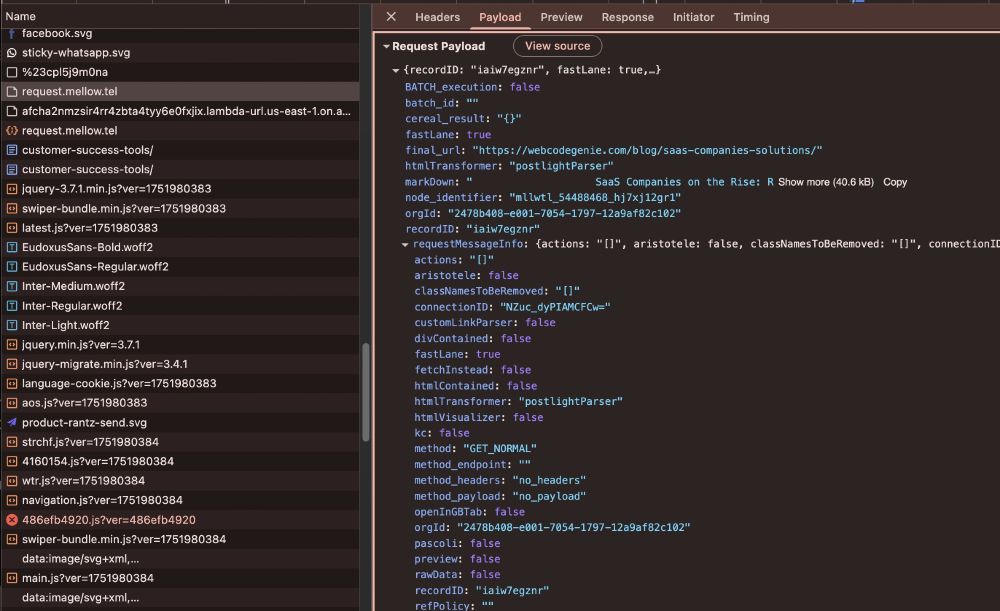
Task: Copy the markDown value
Action: [895, 182]
